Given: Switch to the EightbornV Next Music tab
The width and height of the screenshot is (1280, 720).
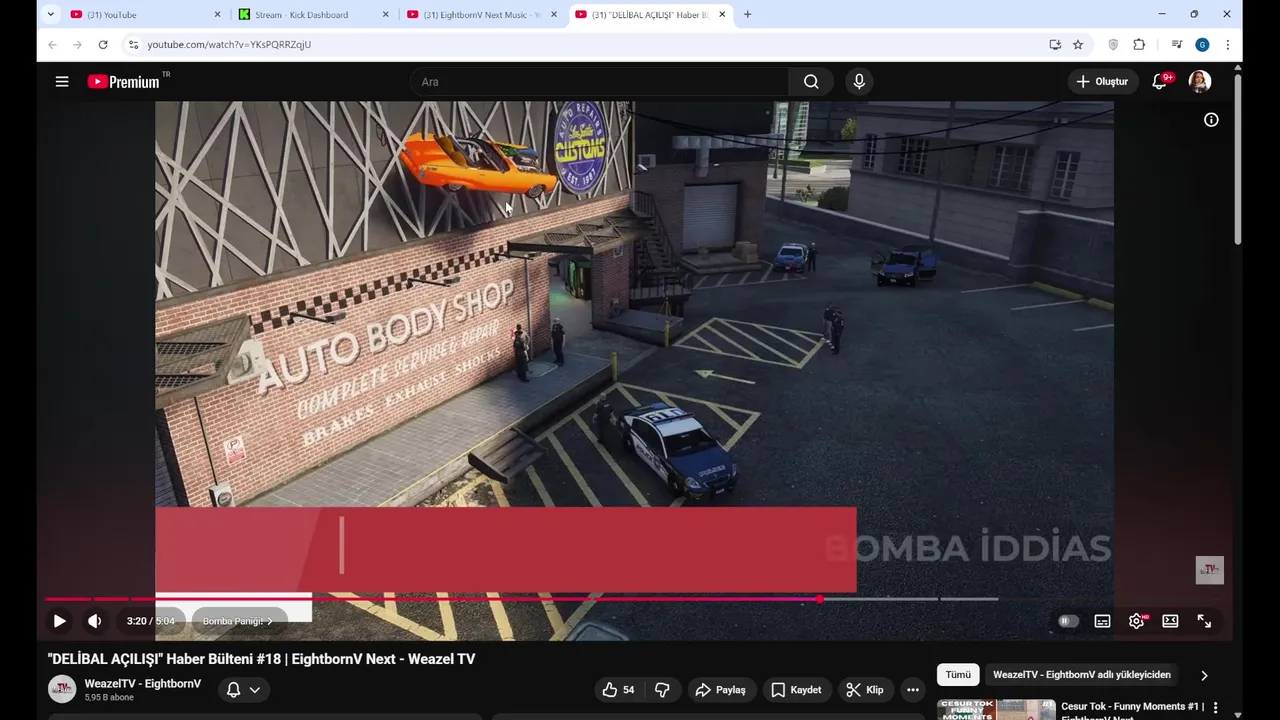Looking at the screenshot, I should point(483,15).
